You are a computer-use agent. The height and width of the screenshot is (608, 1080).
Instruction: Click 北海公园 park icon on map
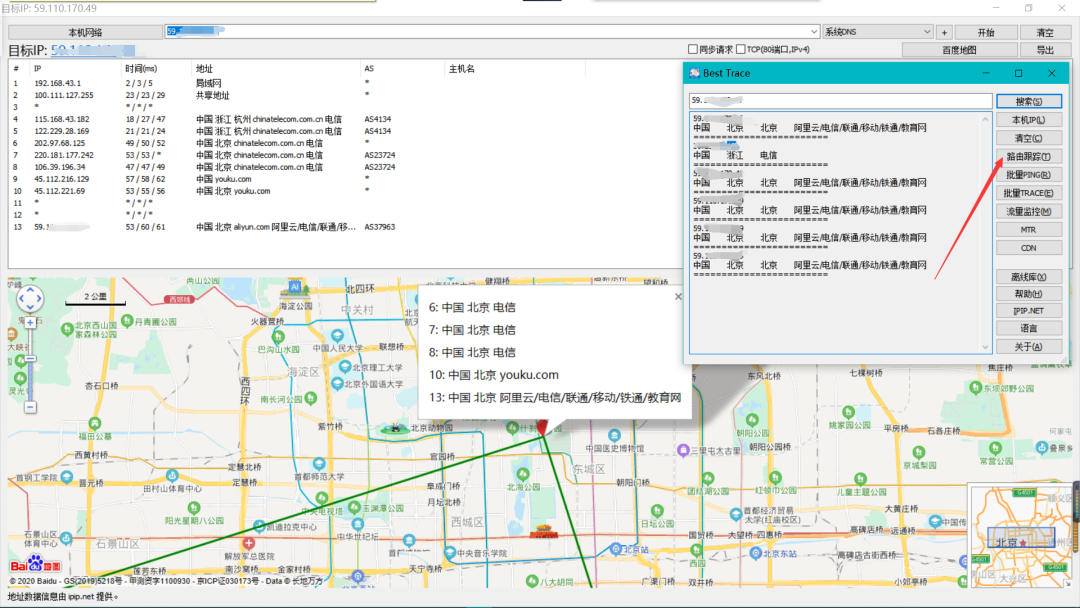coord(523,474)
